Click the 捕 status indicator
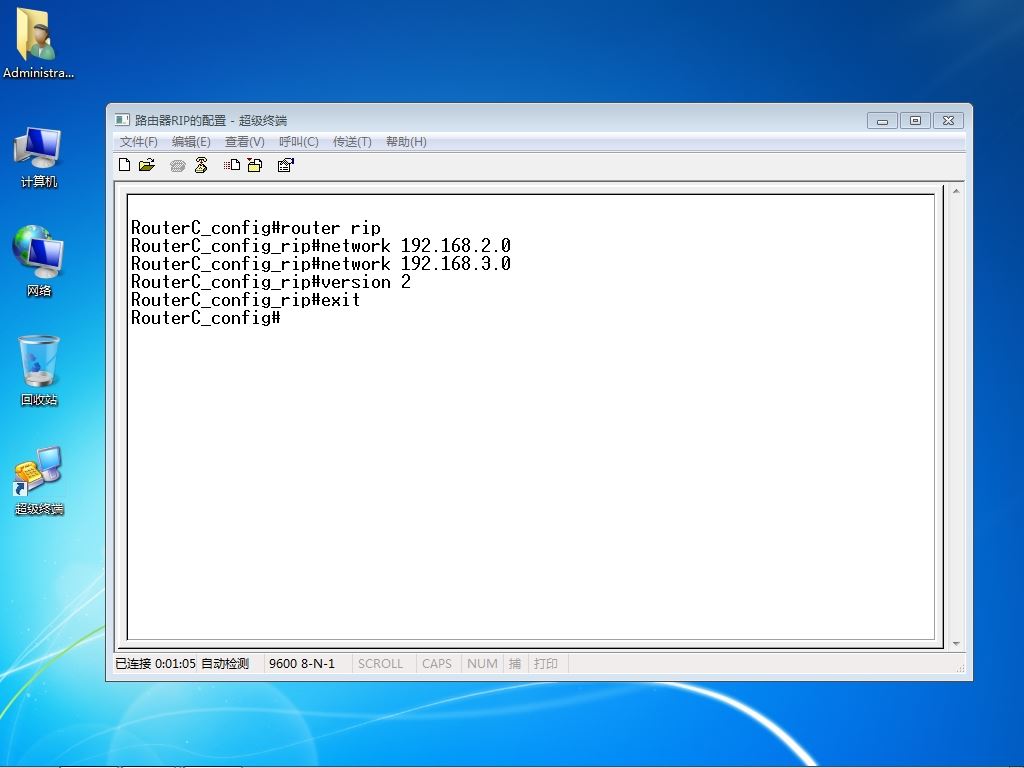Screen dimensions: 1024x768 515,664
